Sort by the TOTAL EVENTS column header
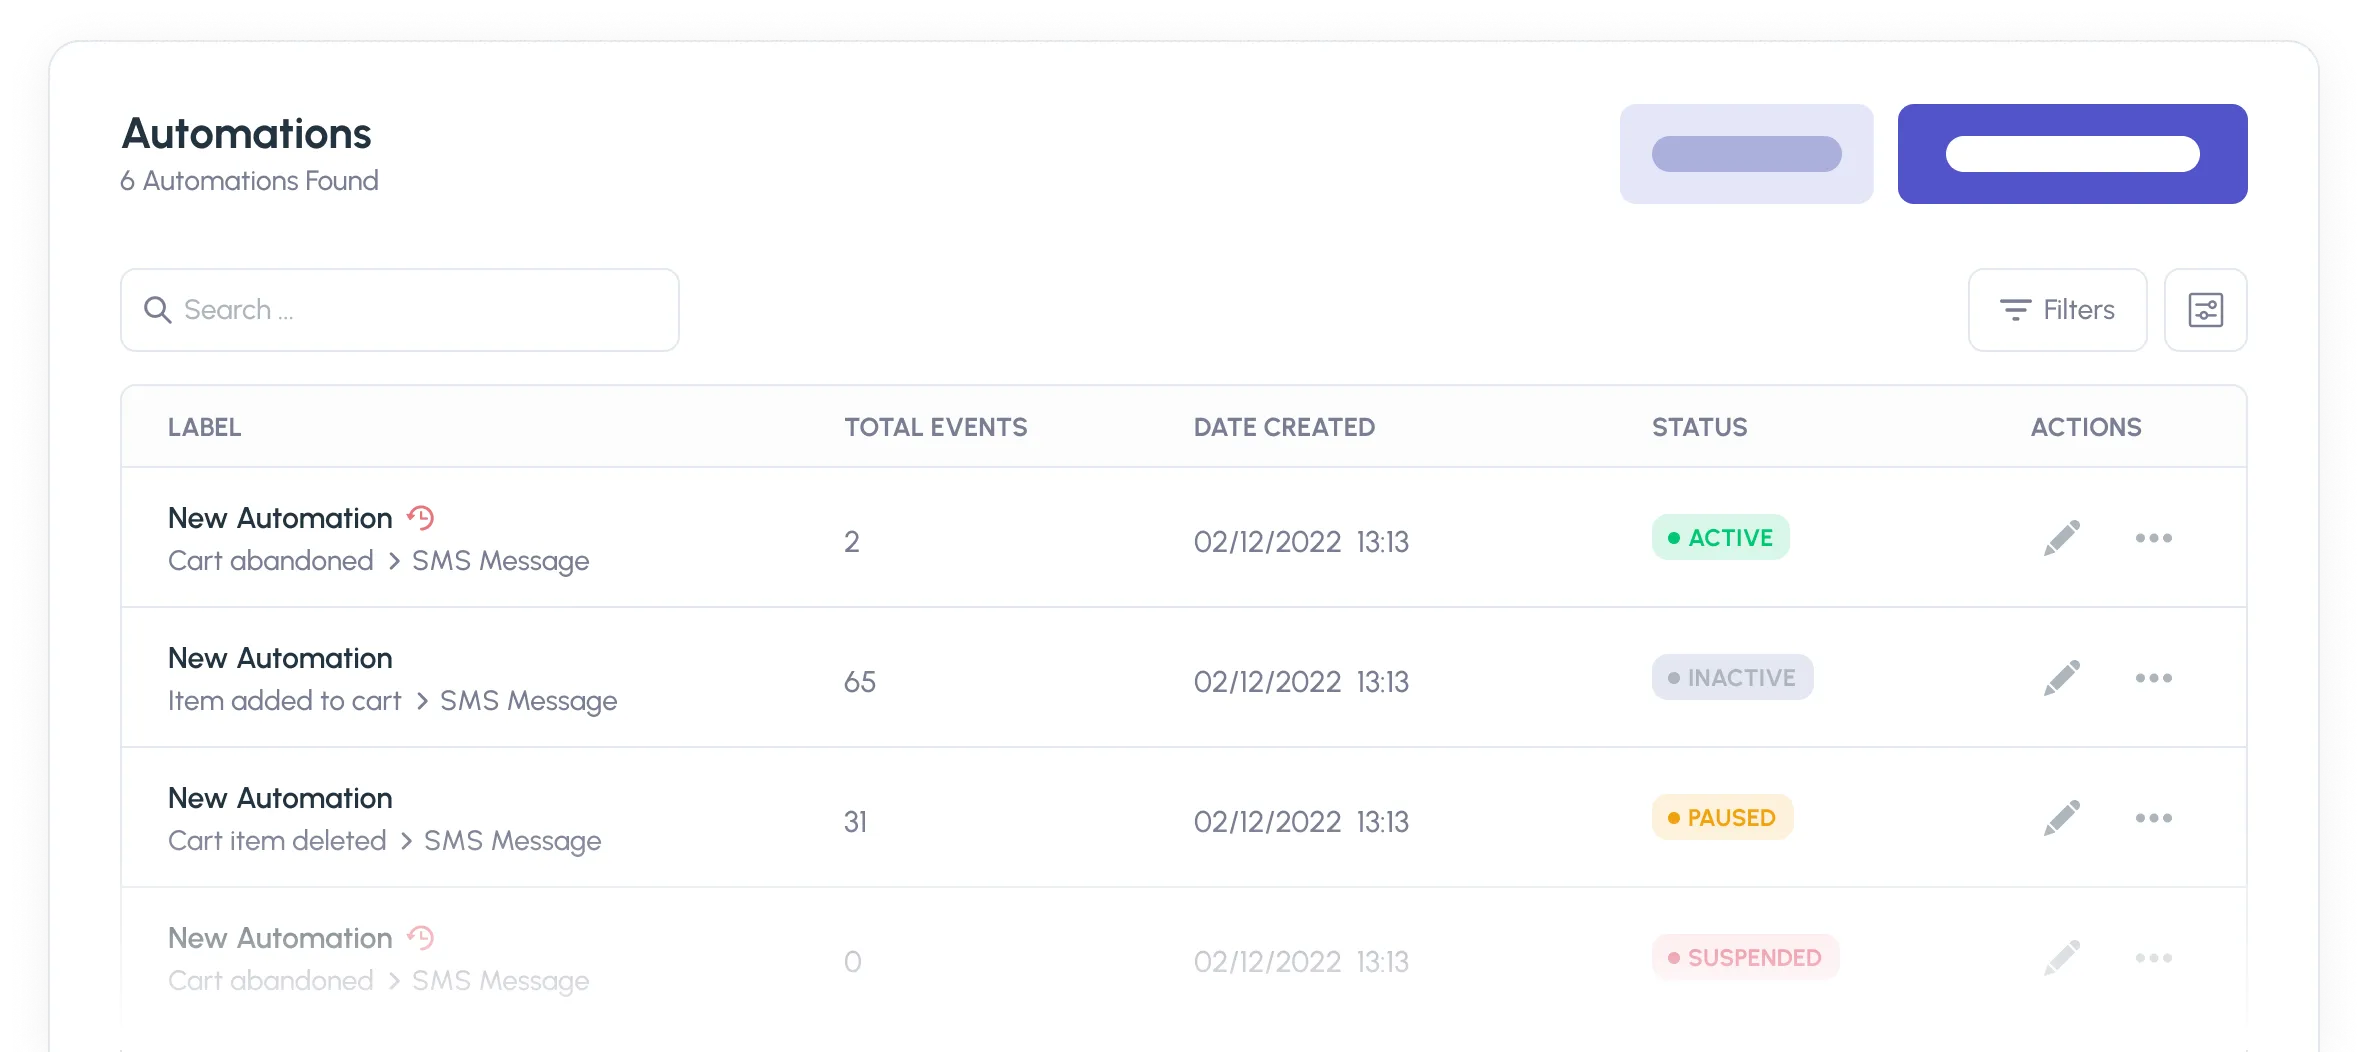The width and height of the screenshot is (2368, 1052). (935, 427)
